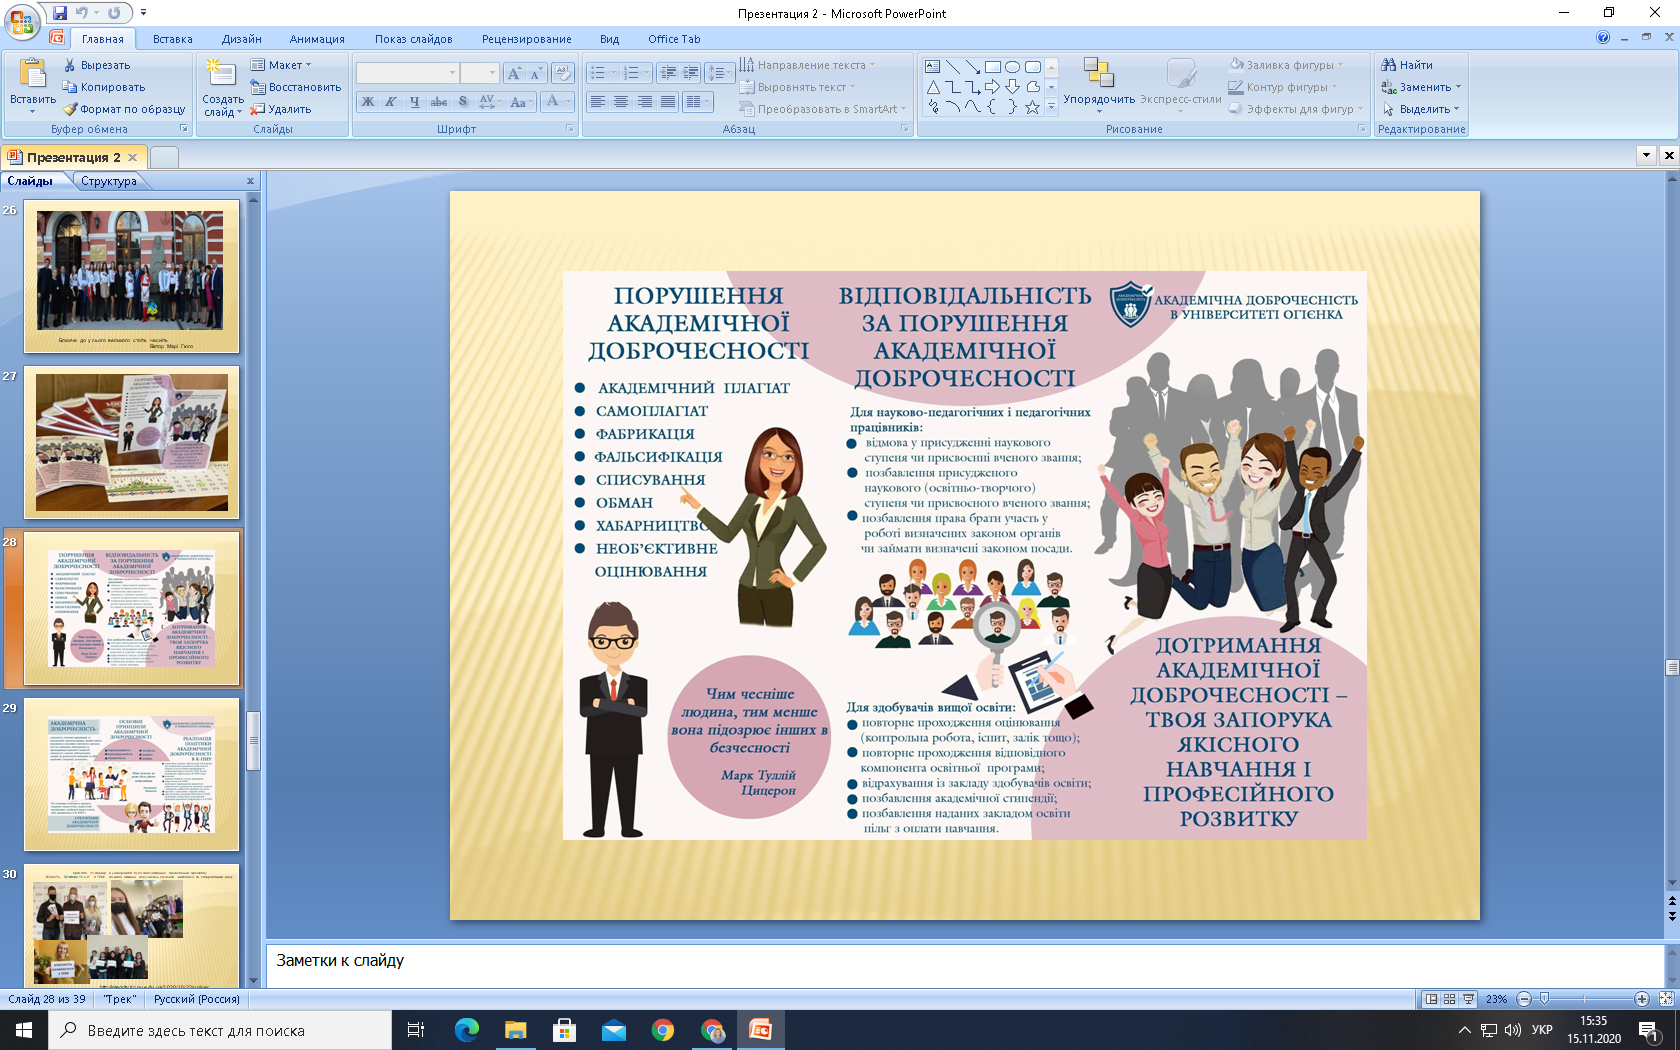1680x1050 pixels.
Task: Click the Format Painter brush icon
Action: [70, 109]
